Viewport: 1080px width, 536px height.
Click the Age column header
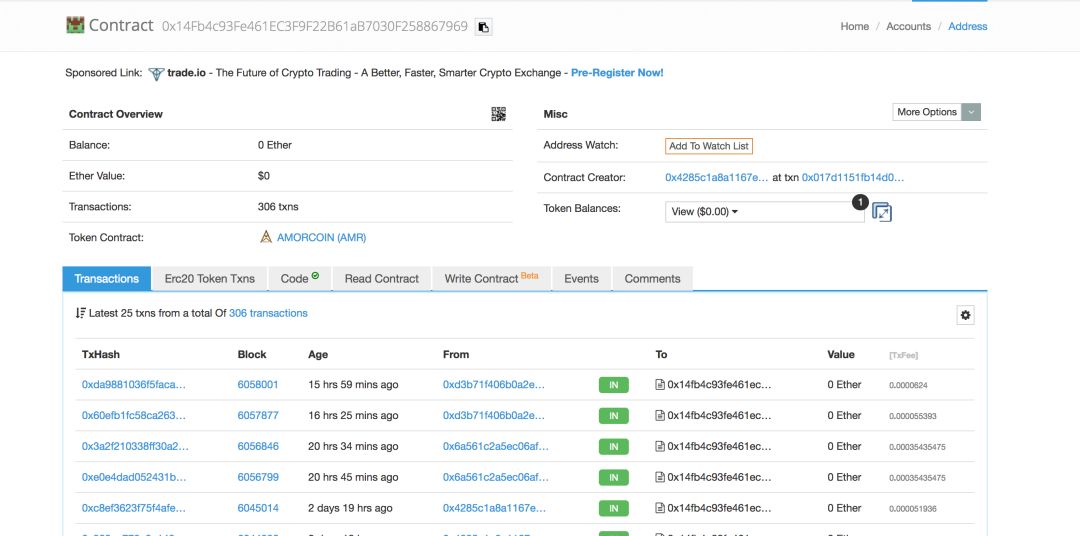coord(318,354)
